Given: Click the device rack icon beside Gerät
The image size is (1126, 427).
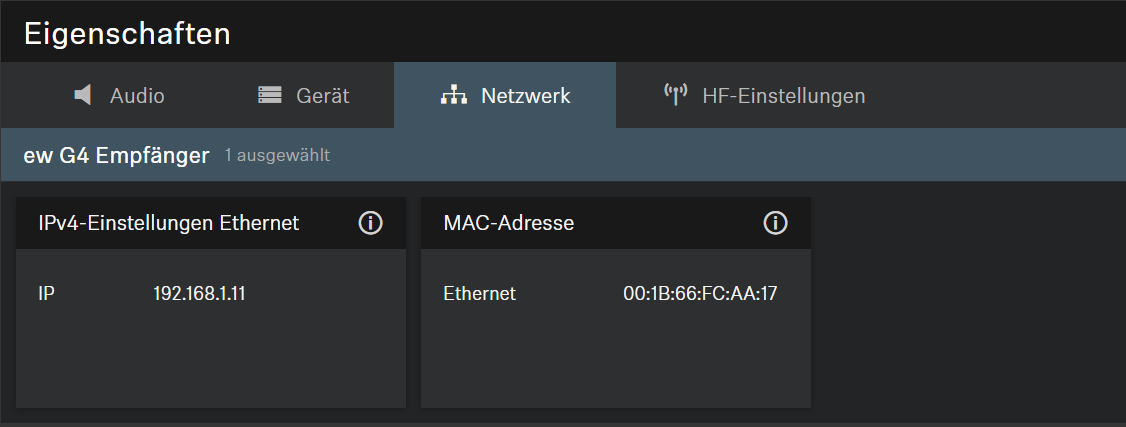Looking at the screenshot, I should [x=270, y=96].
